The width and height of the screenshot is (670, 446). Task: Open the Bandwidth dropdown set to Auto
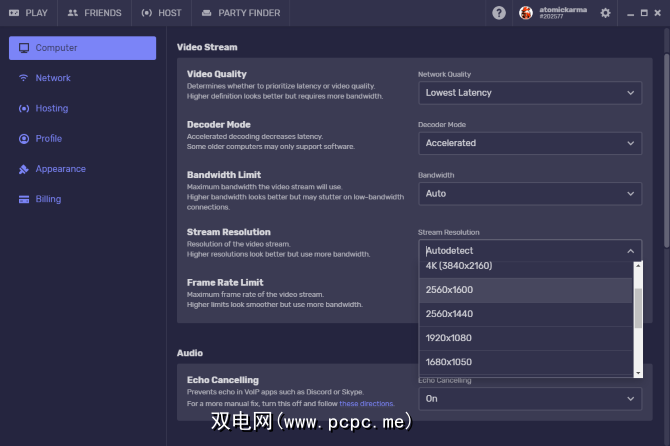(530, 194)
